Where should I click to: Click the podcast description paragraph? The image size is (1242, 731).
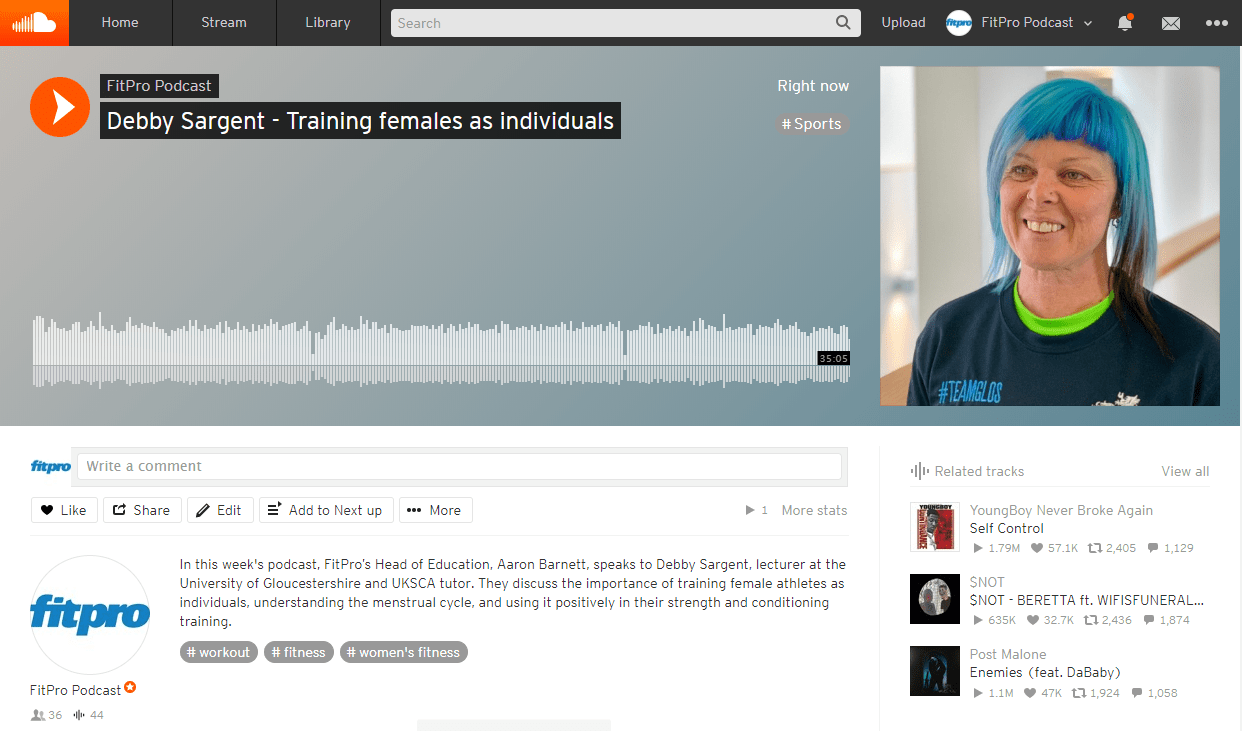point(513,593)
